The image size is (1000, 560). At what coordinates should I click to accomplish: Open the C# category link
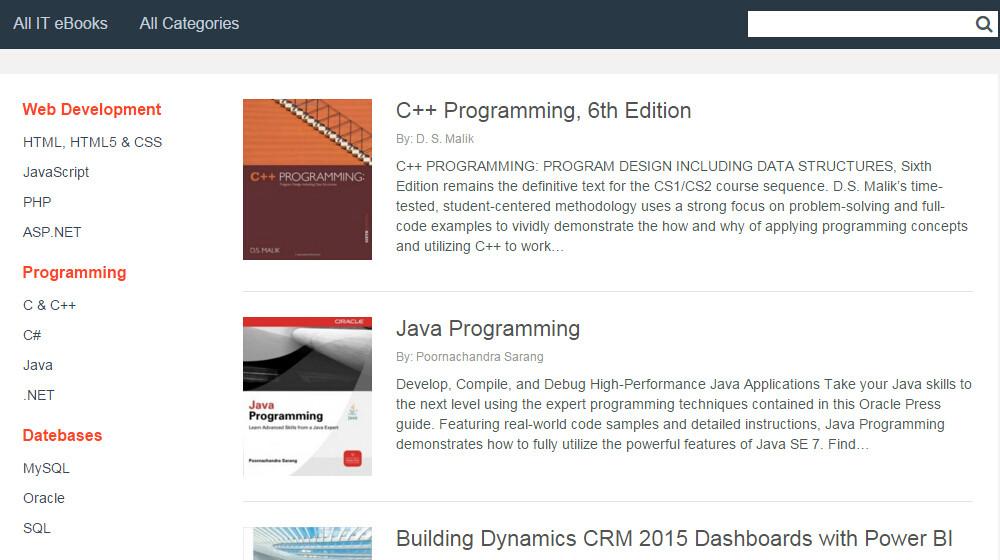(x=32, y=335)
